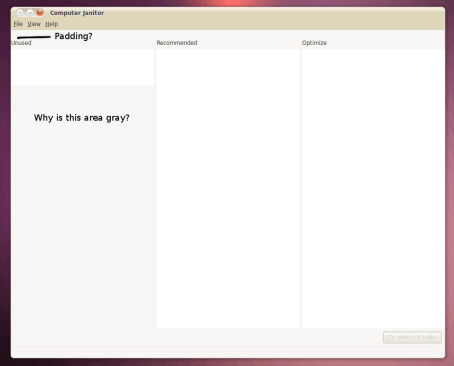Click inside the Optimize list pane
Image resolution: width=454 pixels, height=366 pixels.
(373, 188)
